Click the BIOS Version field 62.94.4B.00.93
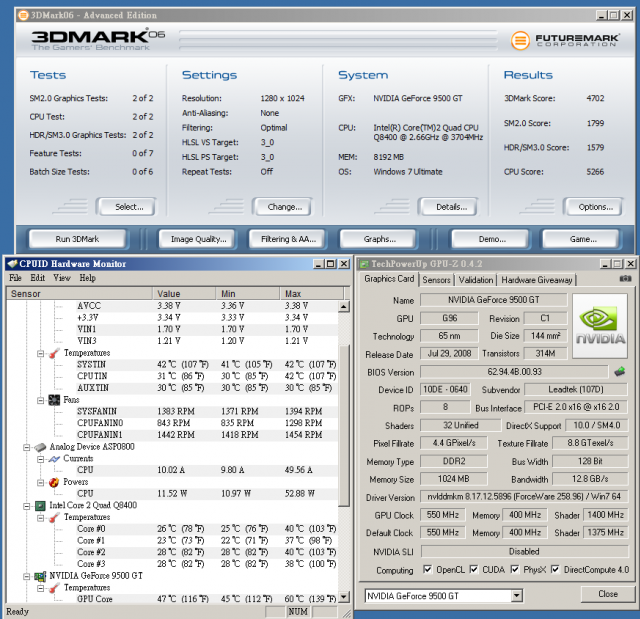Image resolution: width=640 pixels, height=619 pixels. (x=514, y=372)
